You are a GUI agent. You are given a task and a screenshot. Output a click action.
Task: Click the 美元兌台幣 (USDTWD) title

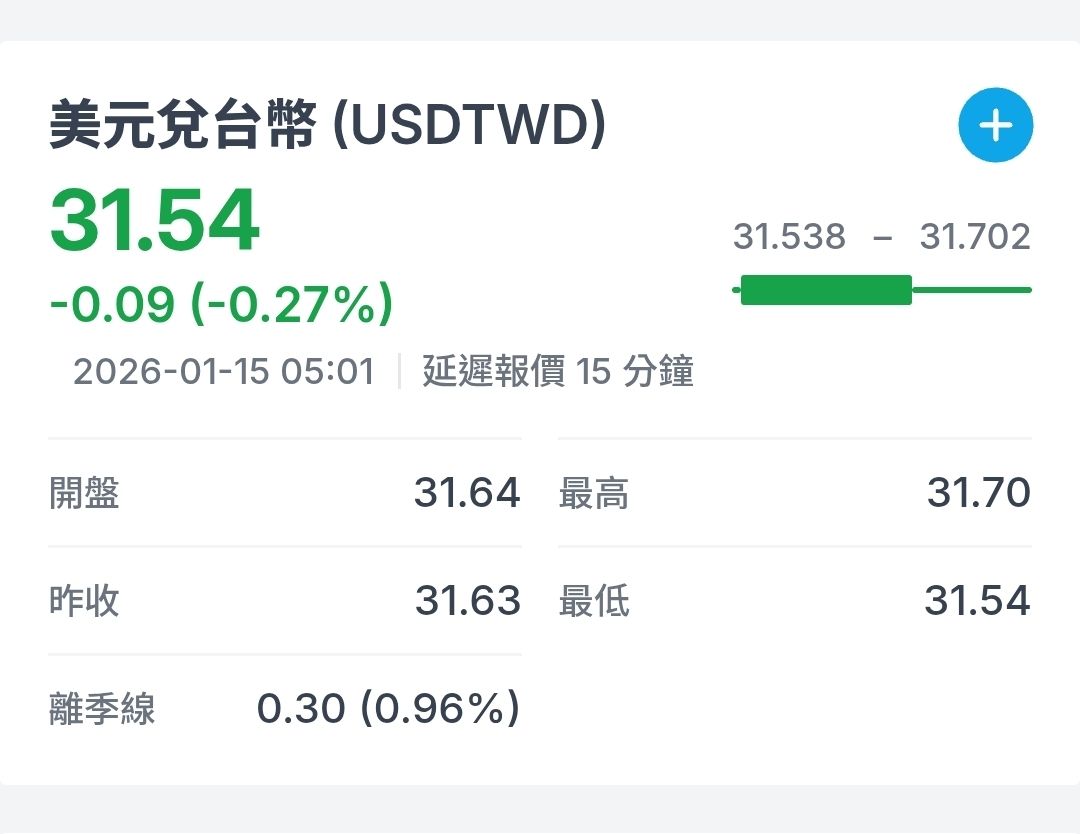point(328,128)
